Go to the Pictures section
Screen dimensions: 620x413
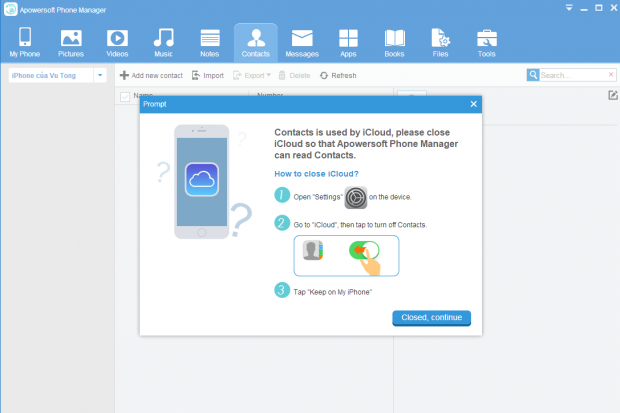pyautogui.click(x=70, y=43)
